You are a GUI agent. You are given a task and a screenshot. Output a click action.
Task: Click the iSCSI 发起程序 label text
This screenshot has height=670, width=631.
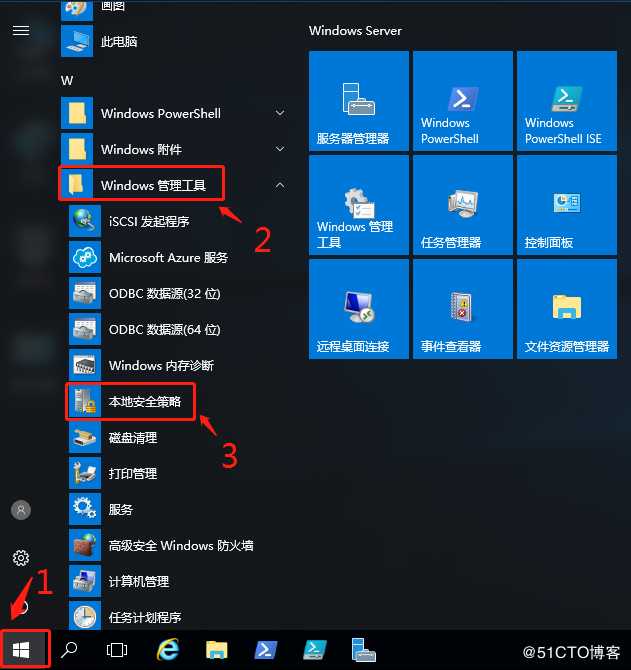pos(149,221)
